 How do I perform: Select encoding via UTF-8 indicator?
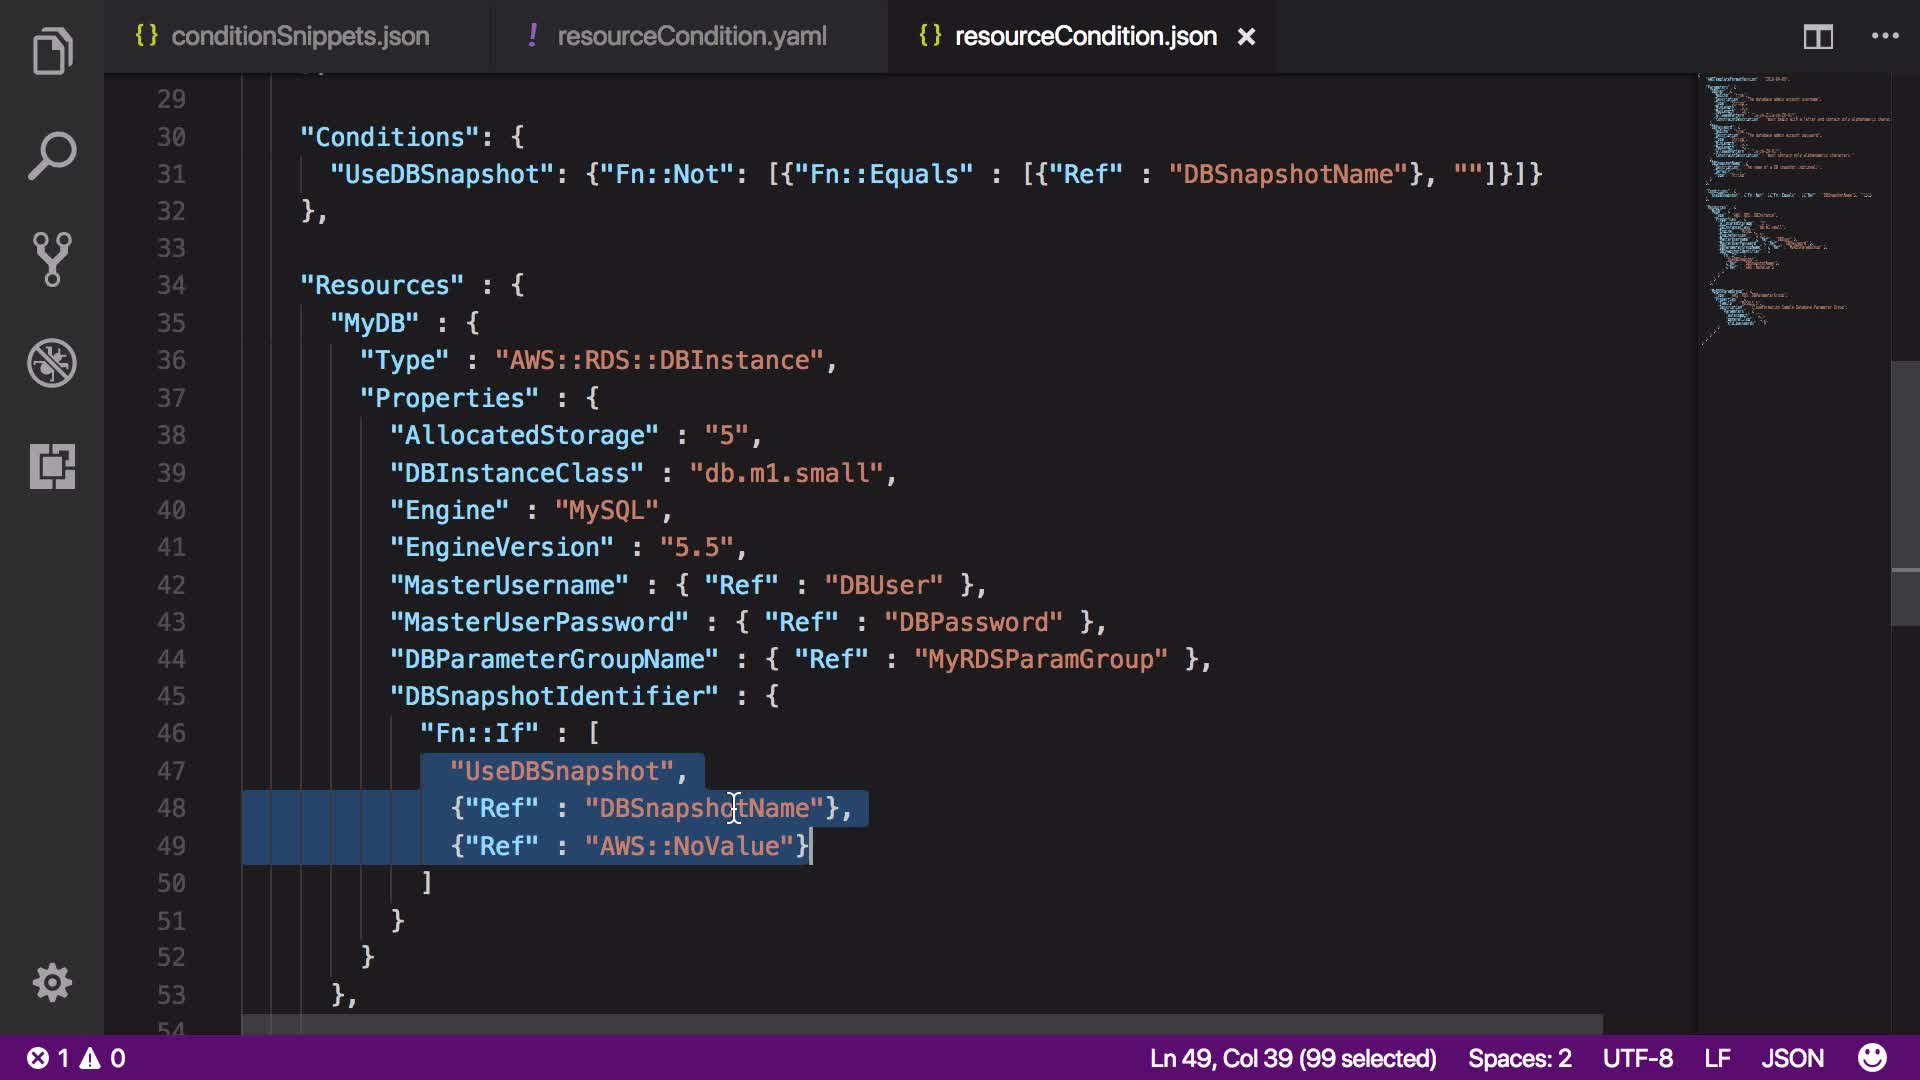pyautogui.click(x=1637, y=1058)
